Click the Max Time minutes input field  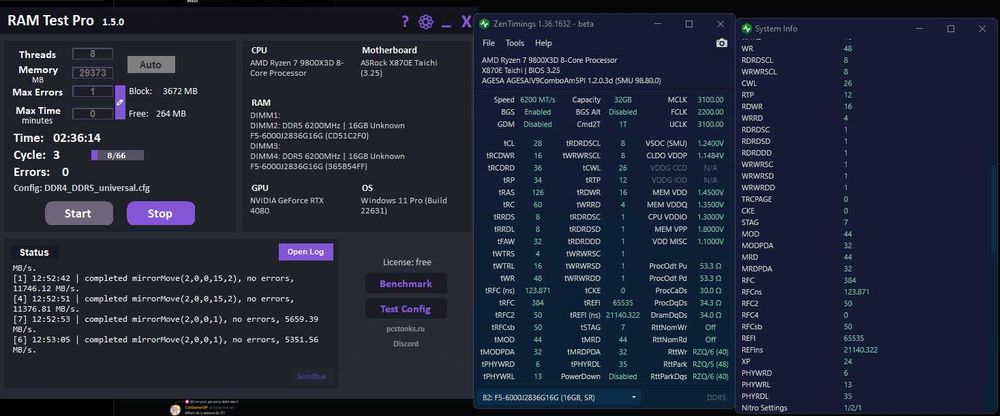pyautogui.click(x=92, y=114)
